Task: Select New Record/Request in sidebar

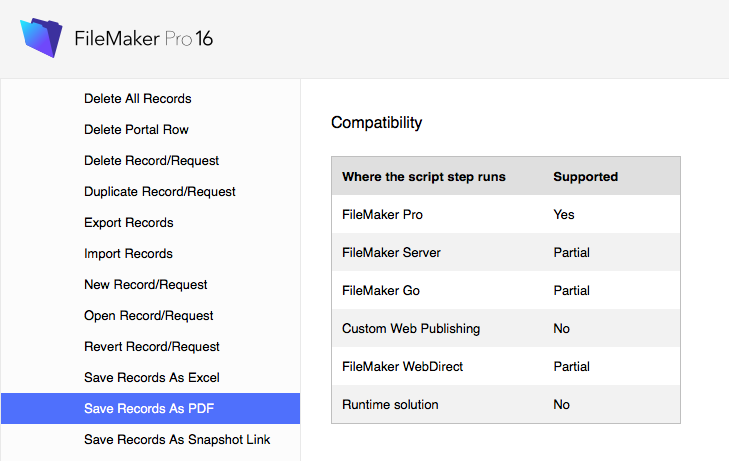Action: point(146,284)
